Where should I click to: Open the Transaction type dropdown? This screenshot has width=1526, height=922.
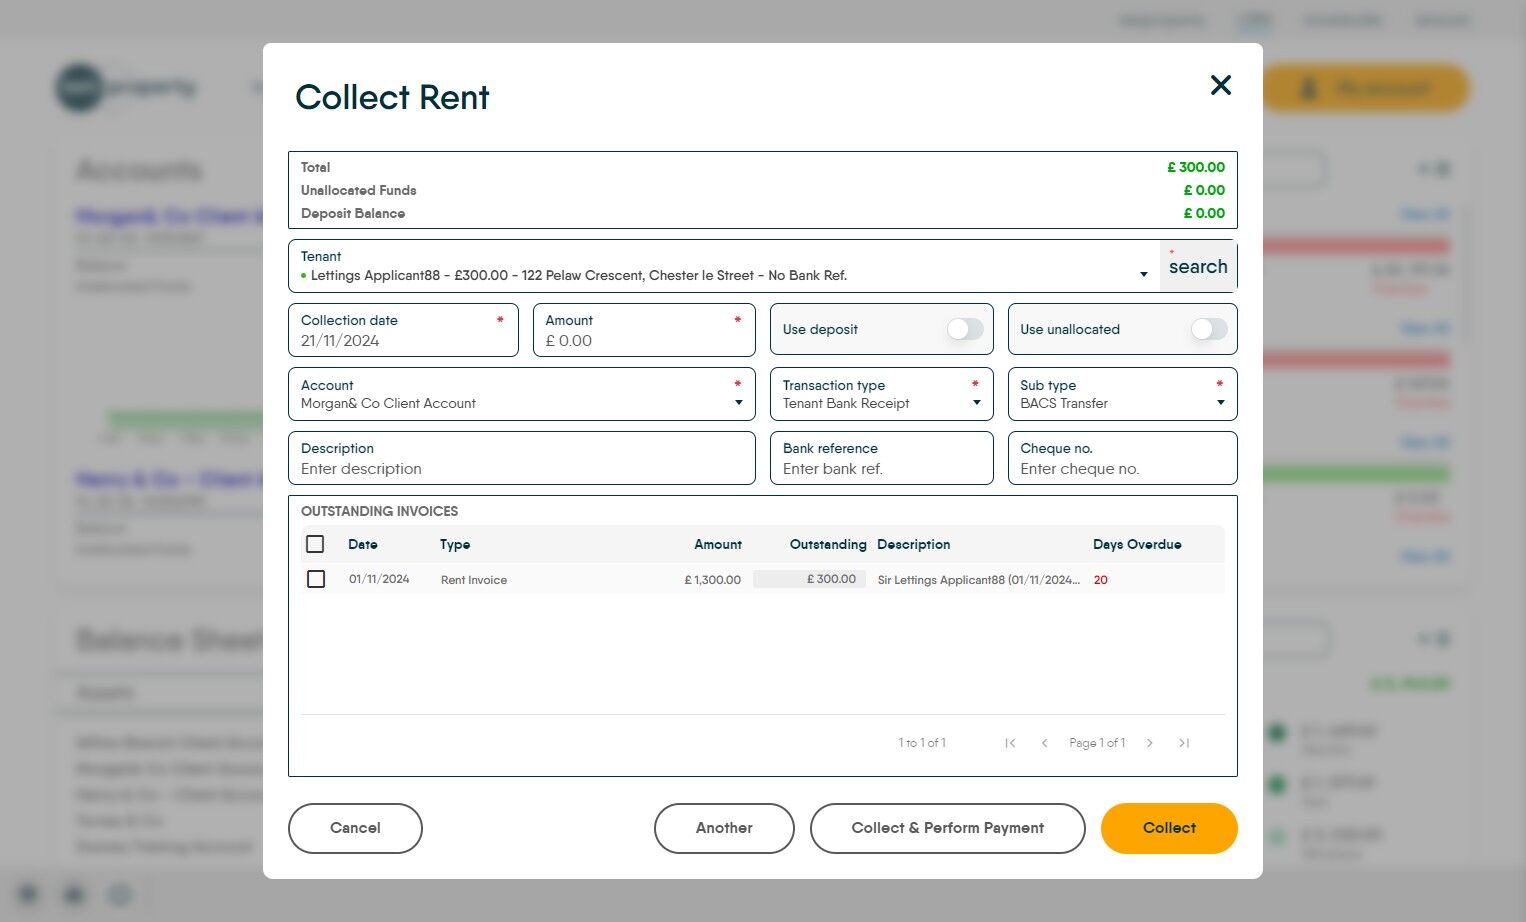click(976, 403)
